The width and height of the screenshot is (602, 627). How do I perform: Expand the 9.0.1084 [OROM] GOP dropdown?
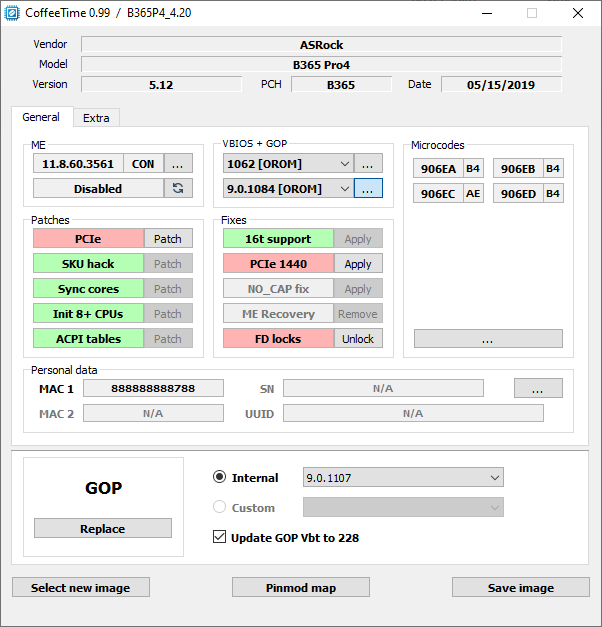coord(344,188)
